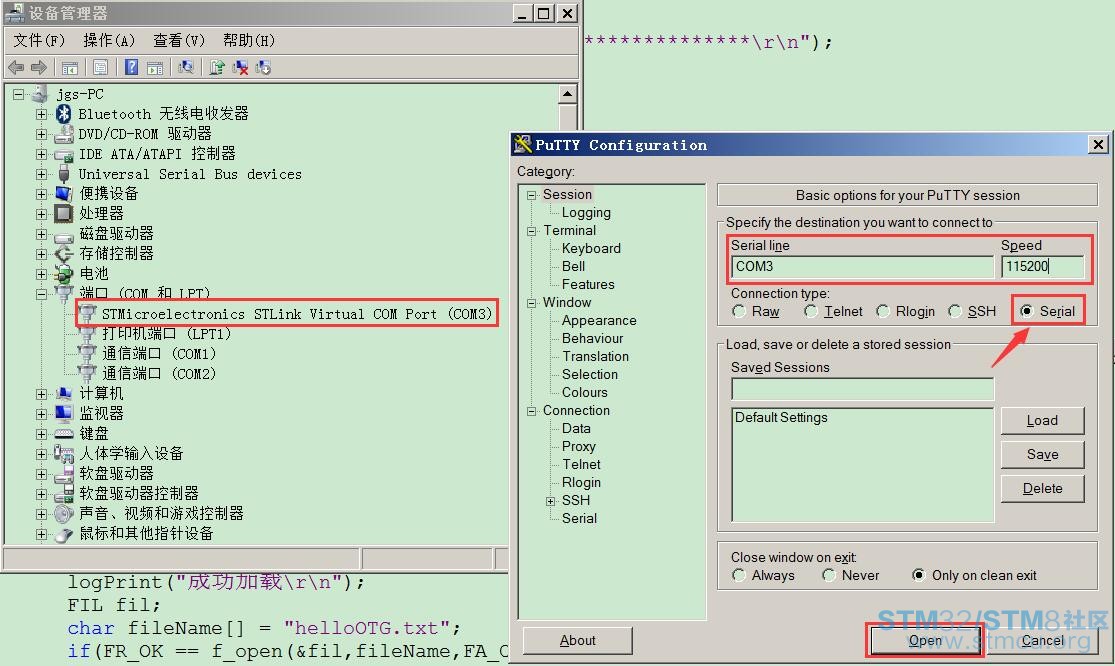This screenshot has height=666, width=1115.
Task: Click the DVD/CD-ROM drive icon
Action: [x=64, y=134]
